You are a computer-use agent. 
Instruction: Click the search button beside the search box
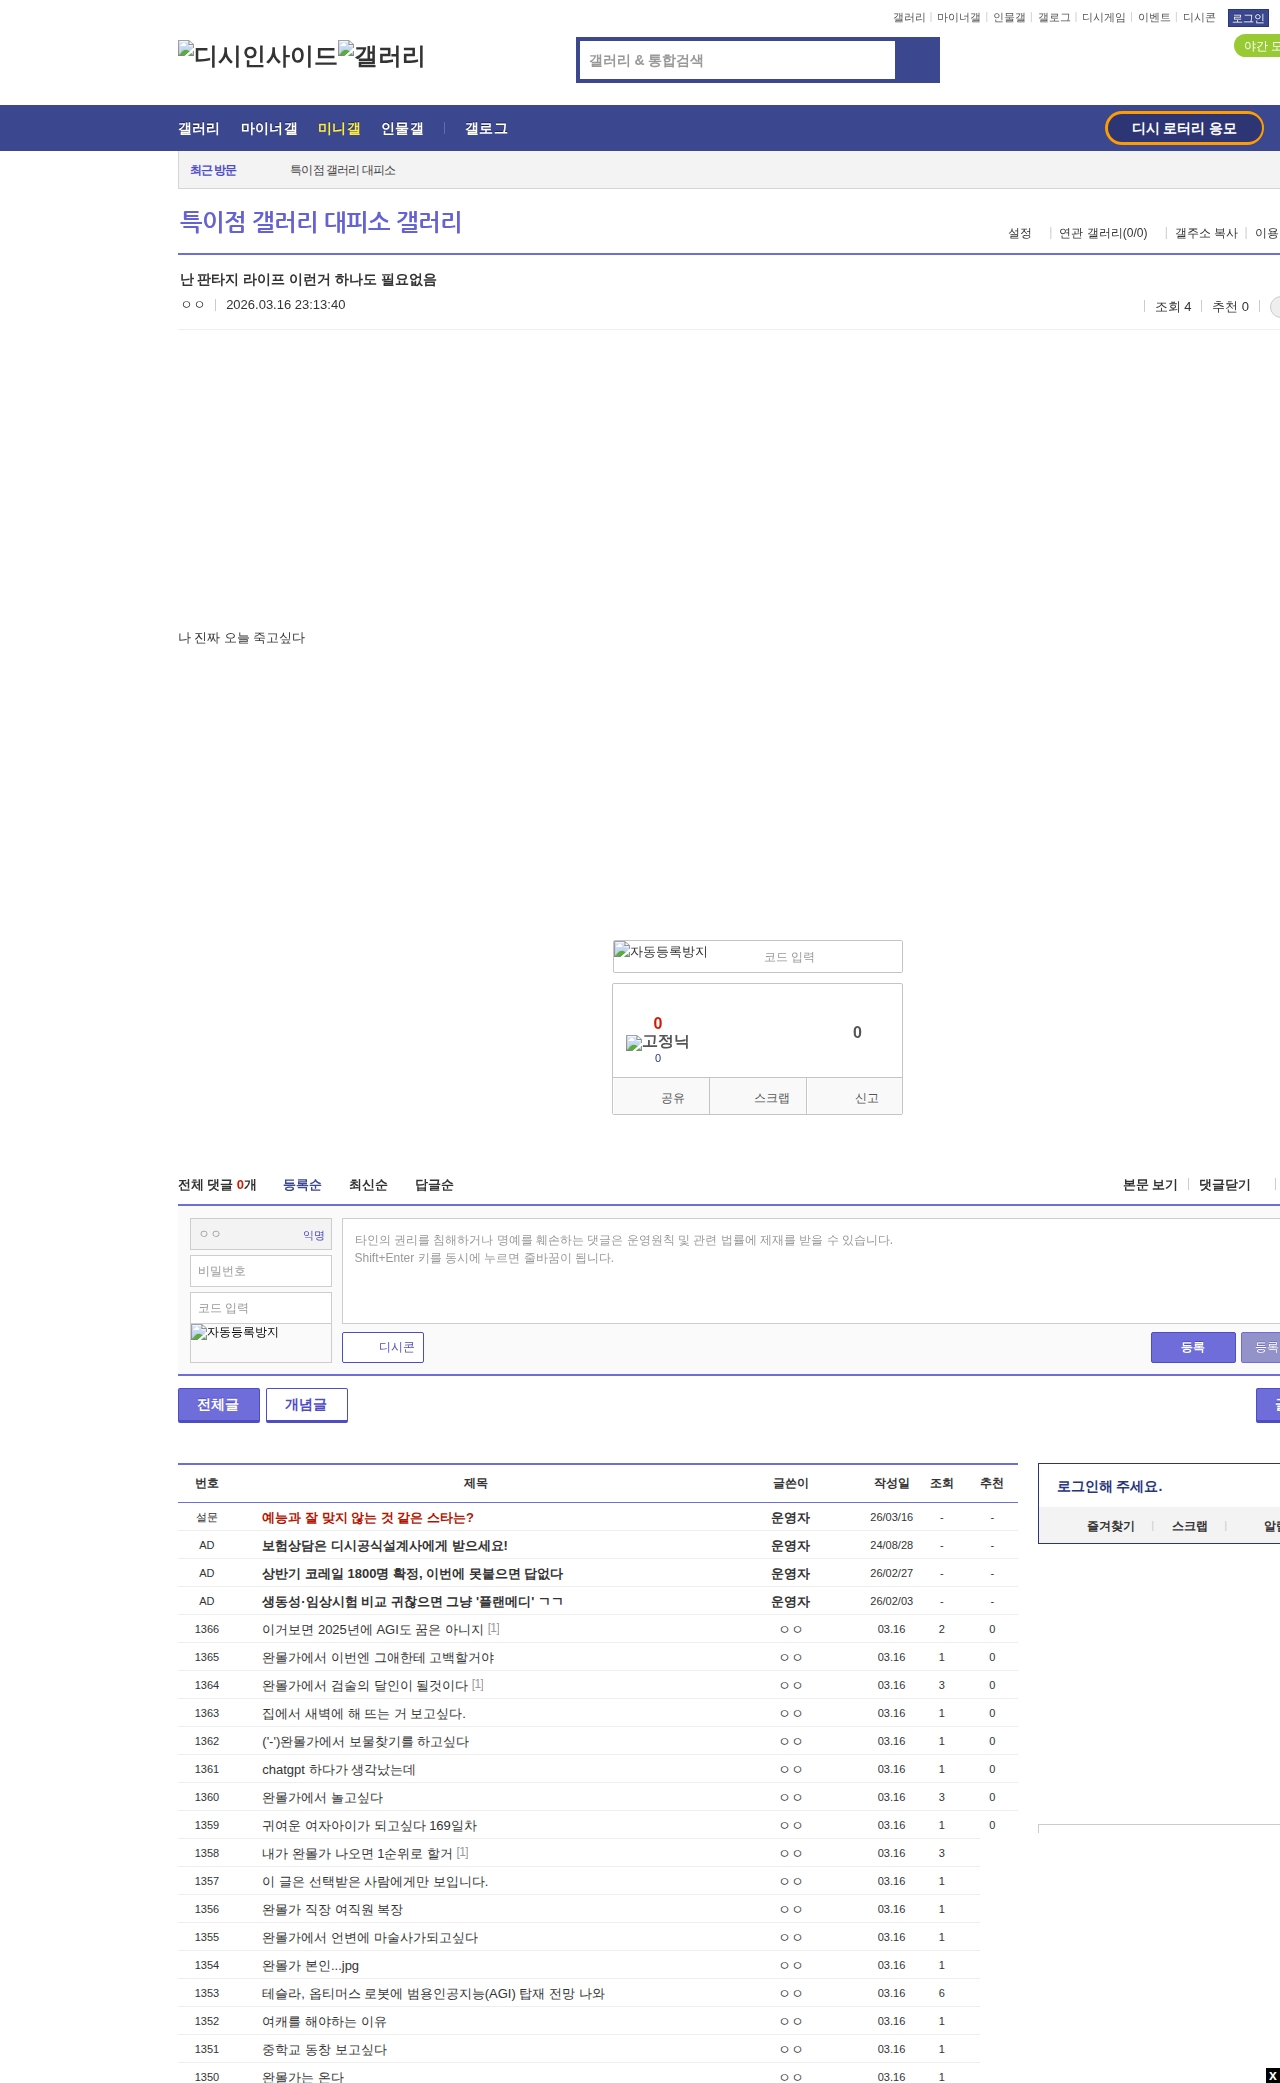tap(916, 60)
